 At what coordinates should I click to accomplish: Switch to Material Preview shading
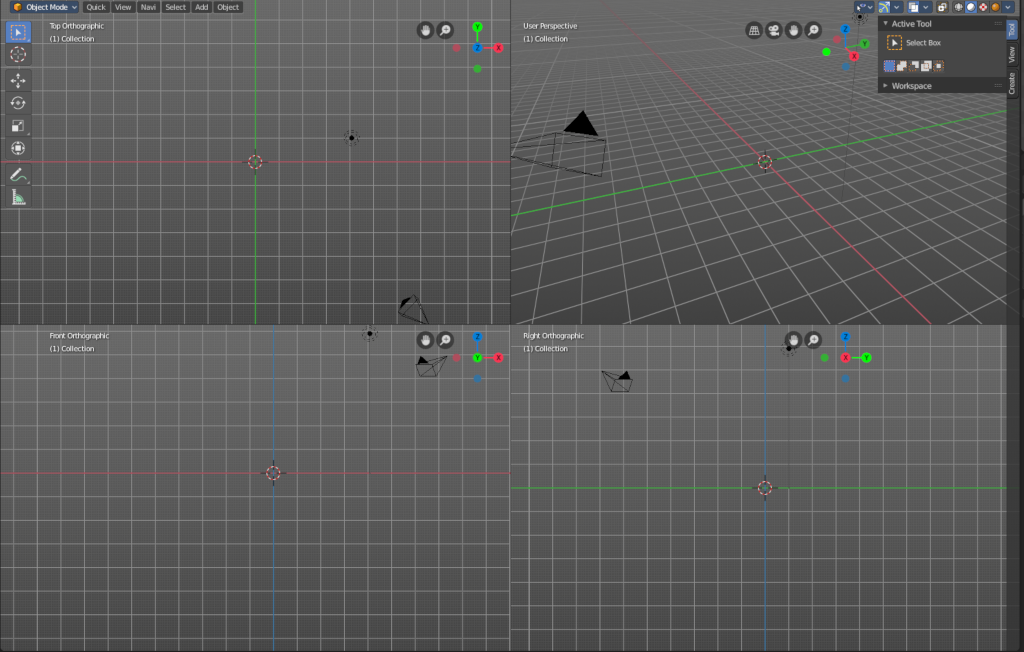(x=984, y=7)
